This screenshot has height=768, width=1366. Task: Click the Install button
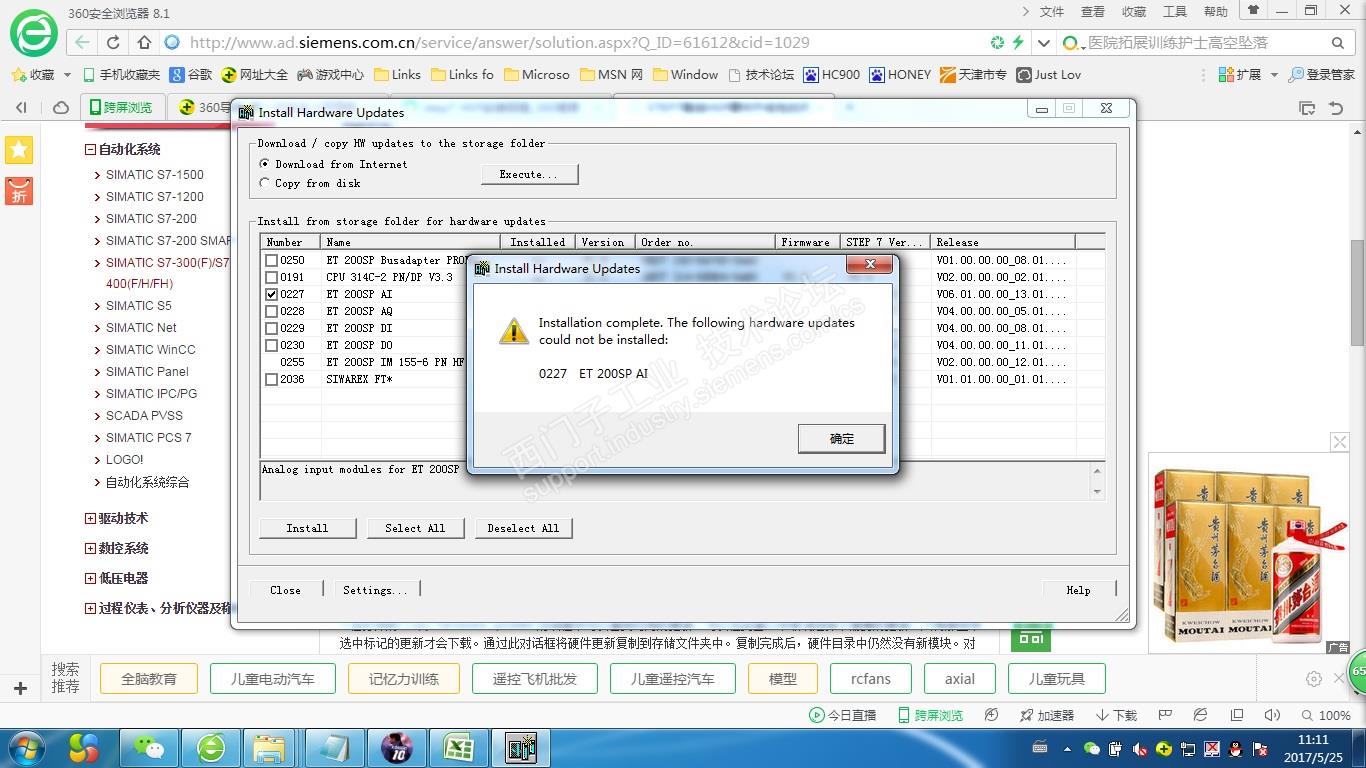(x=307, y=528)
